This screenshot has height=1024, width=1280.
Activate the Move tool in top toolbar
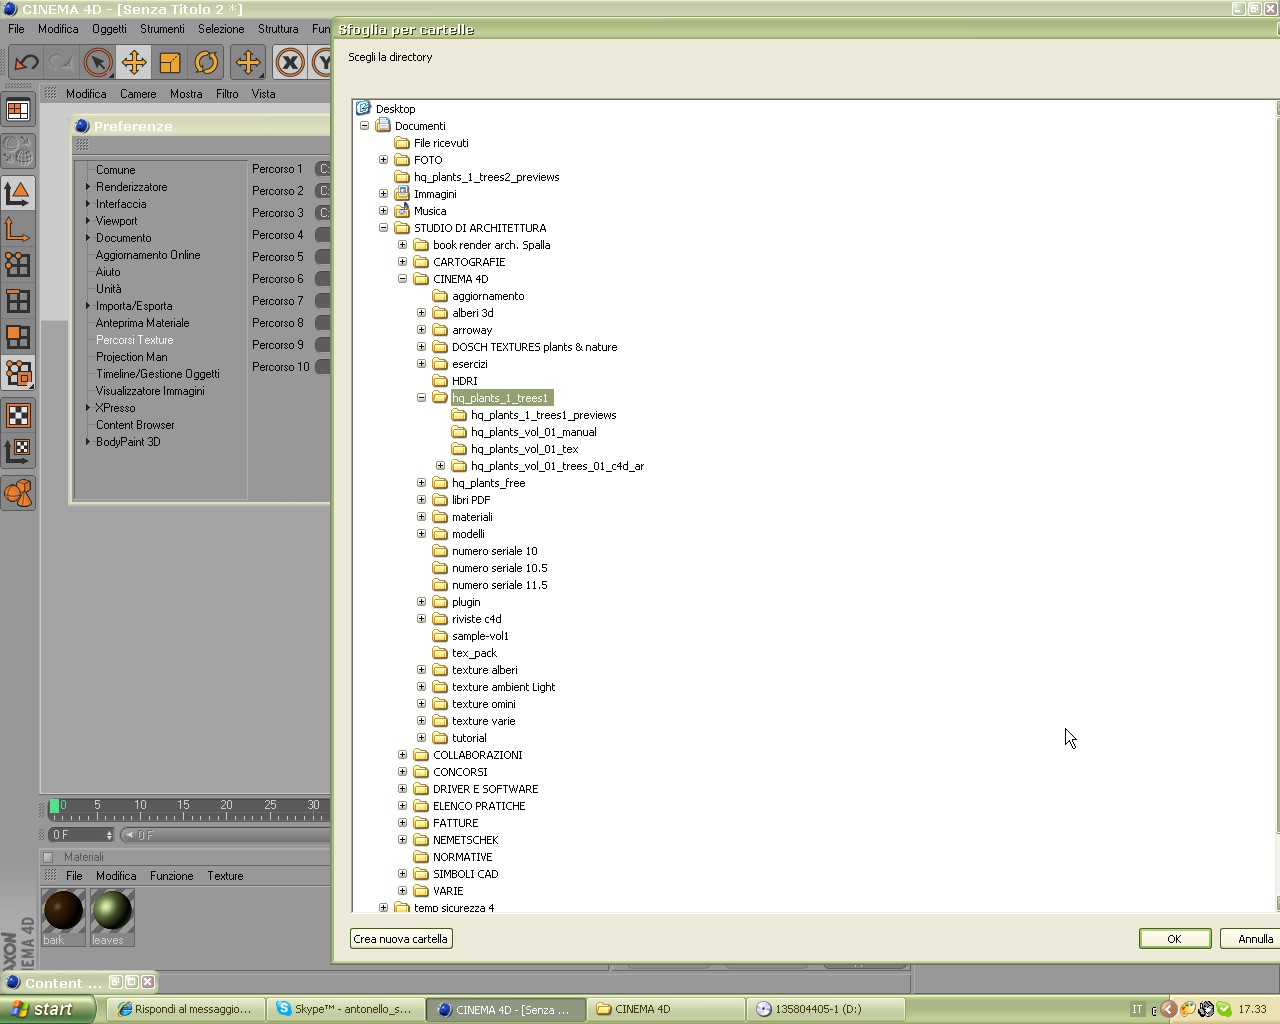click(133, 63)
